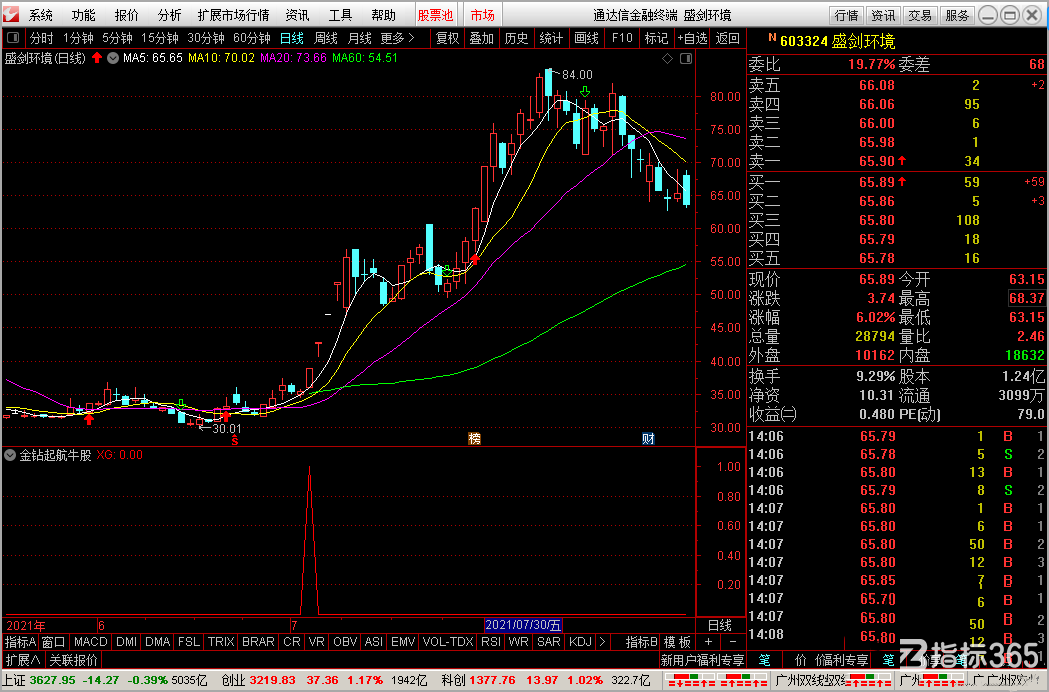Open the 报价 menu
Screen dimensions: 1049x692
tap(126, 15)
